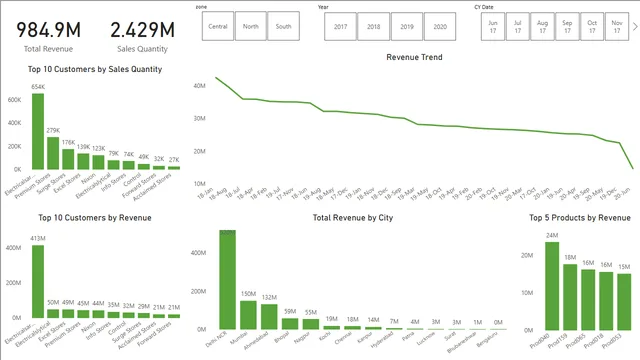
Task: Select the 49M Excel Stores revenue bar
Action: (x=68, y=313)
